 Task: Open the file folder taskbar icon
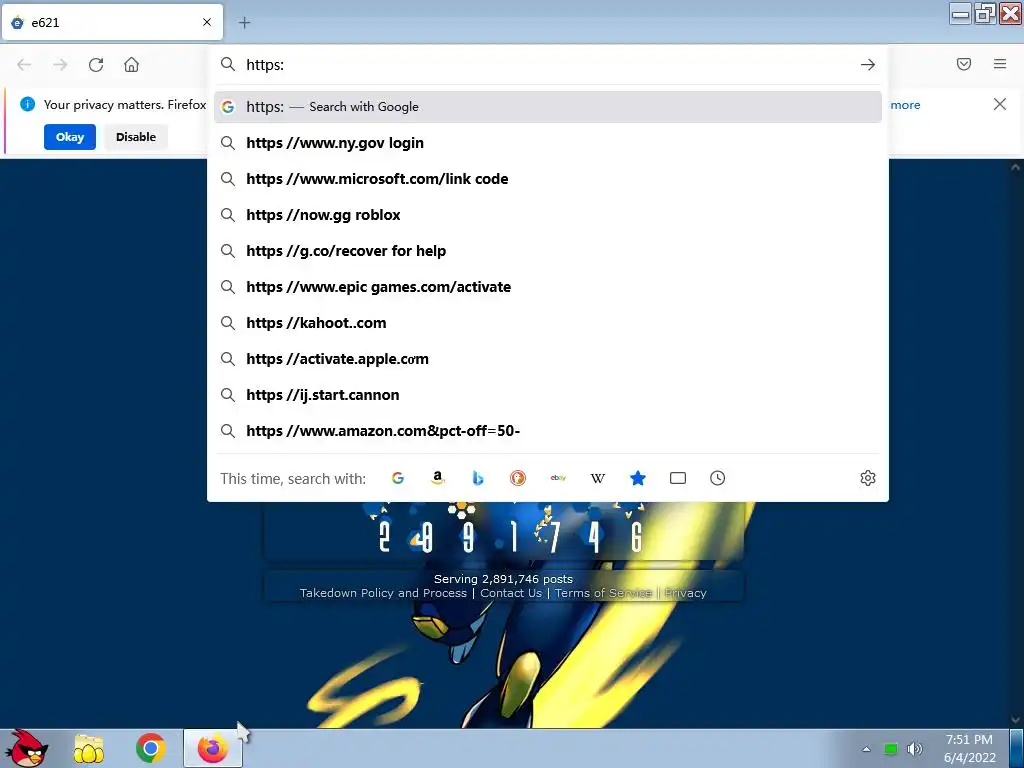pyautogui.click(x=88, y=748)
